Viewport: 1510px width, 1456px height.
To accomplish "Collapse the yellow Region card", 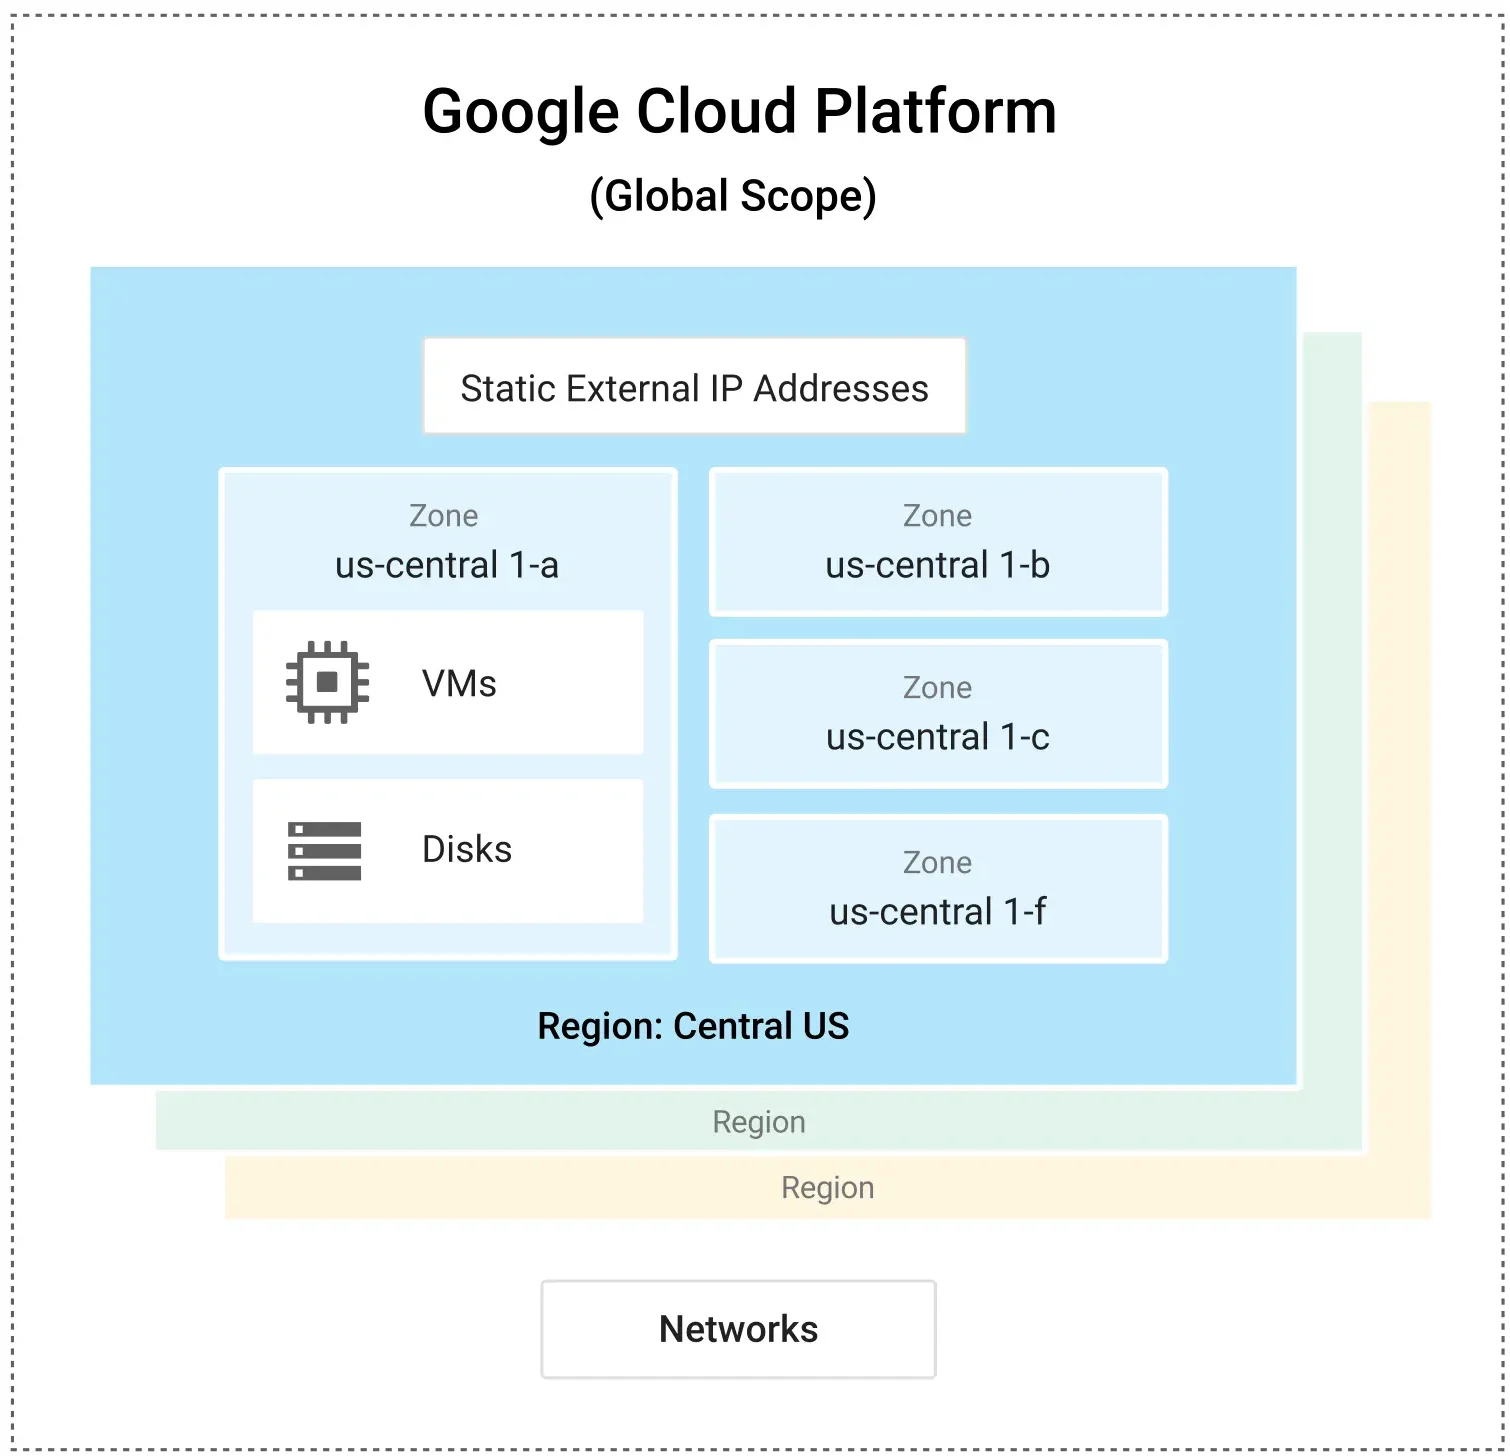I will (x=827, y=1187).
